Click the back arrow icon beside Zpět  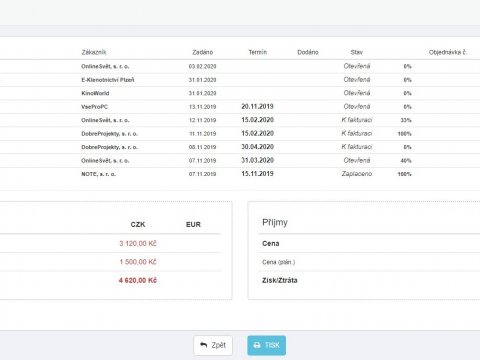pyautogui.click(x=203, y=345)
